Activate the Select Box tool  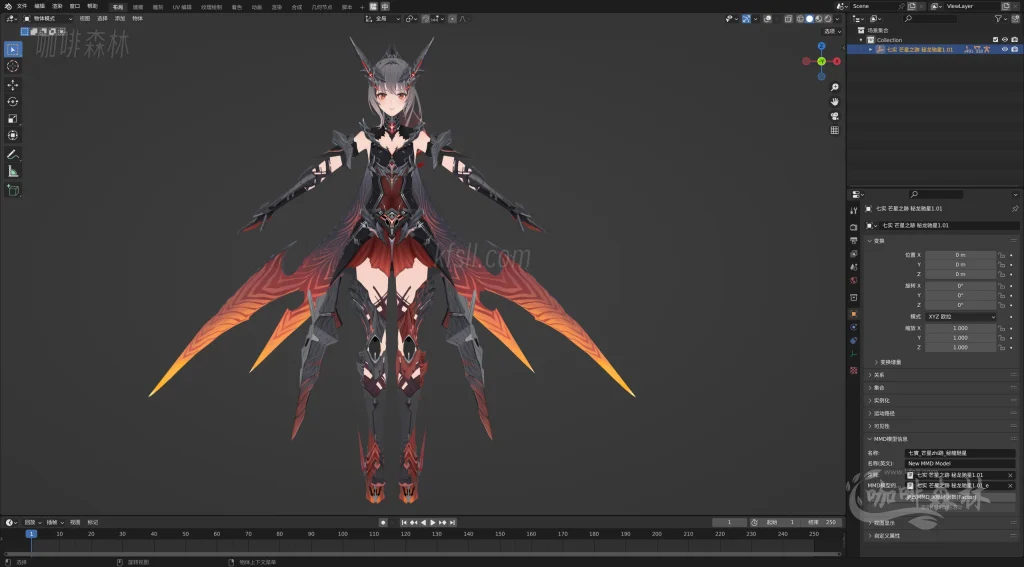[x=12, y=49]
